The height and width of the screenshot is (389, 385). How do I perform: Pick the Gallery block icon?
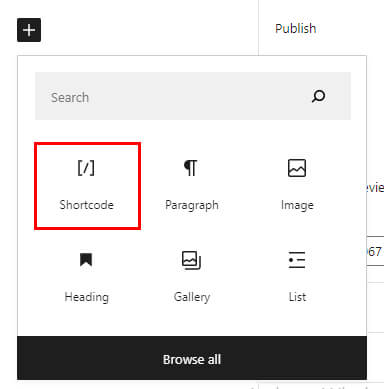[191, 260]
